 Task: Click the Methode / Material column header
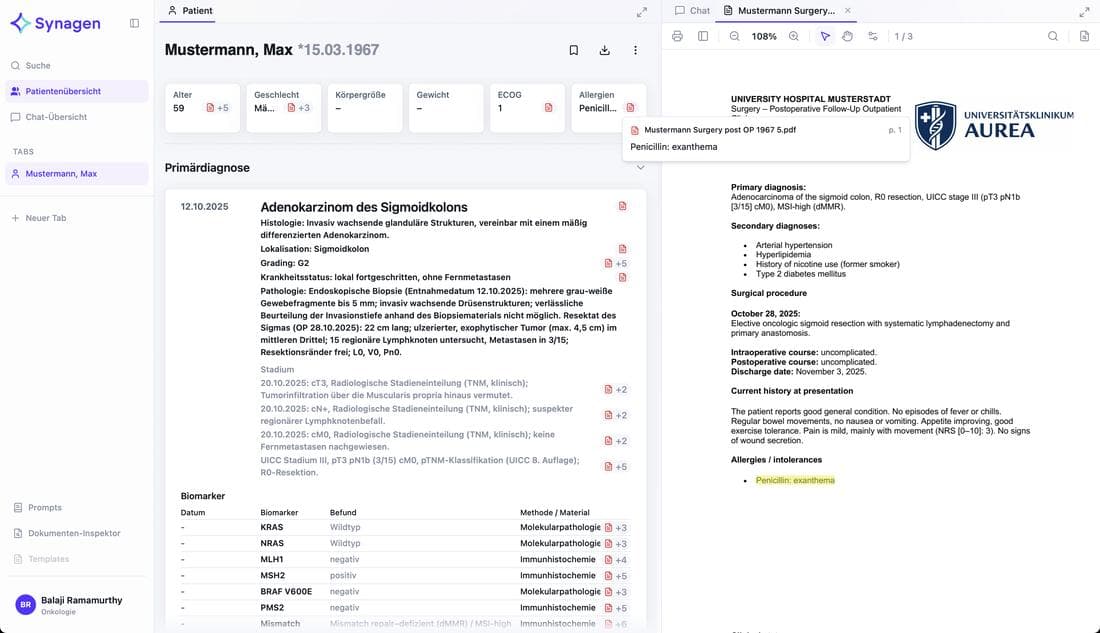(555, 513)
